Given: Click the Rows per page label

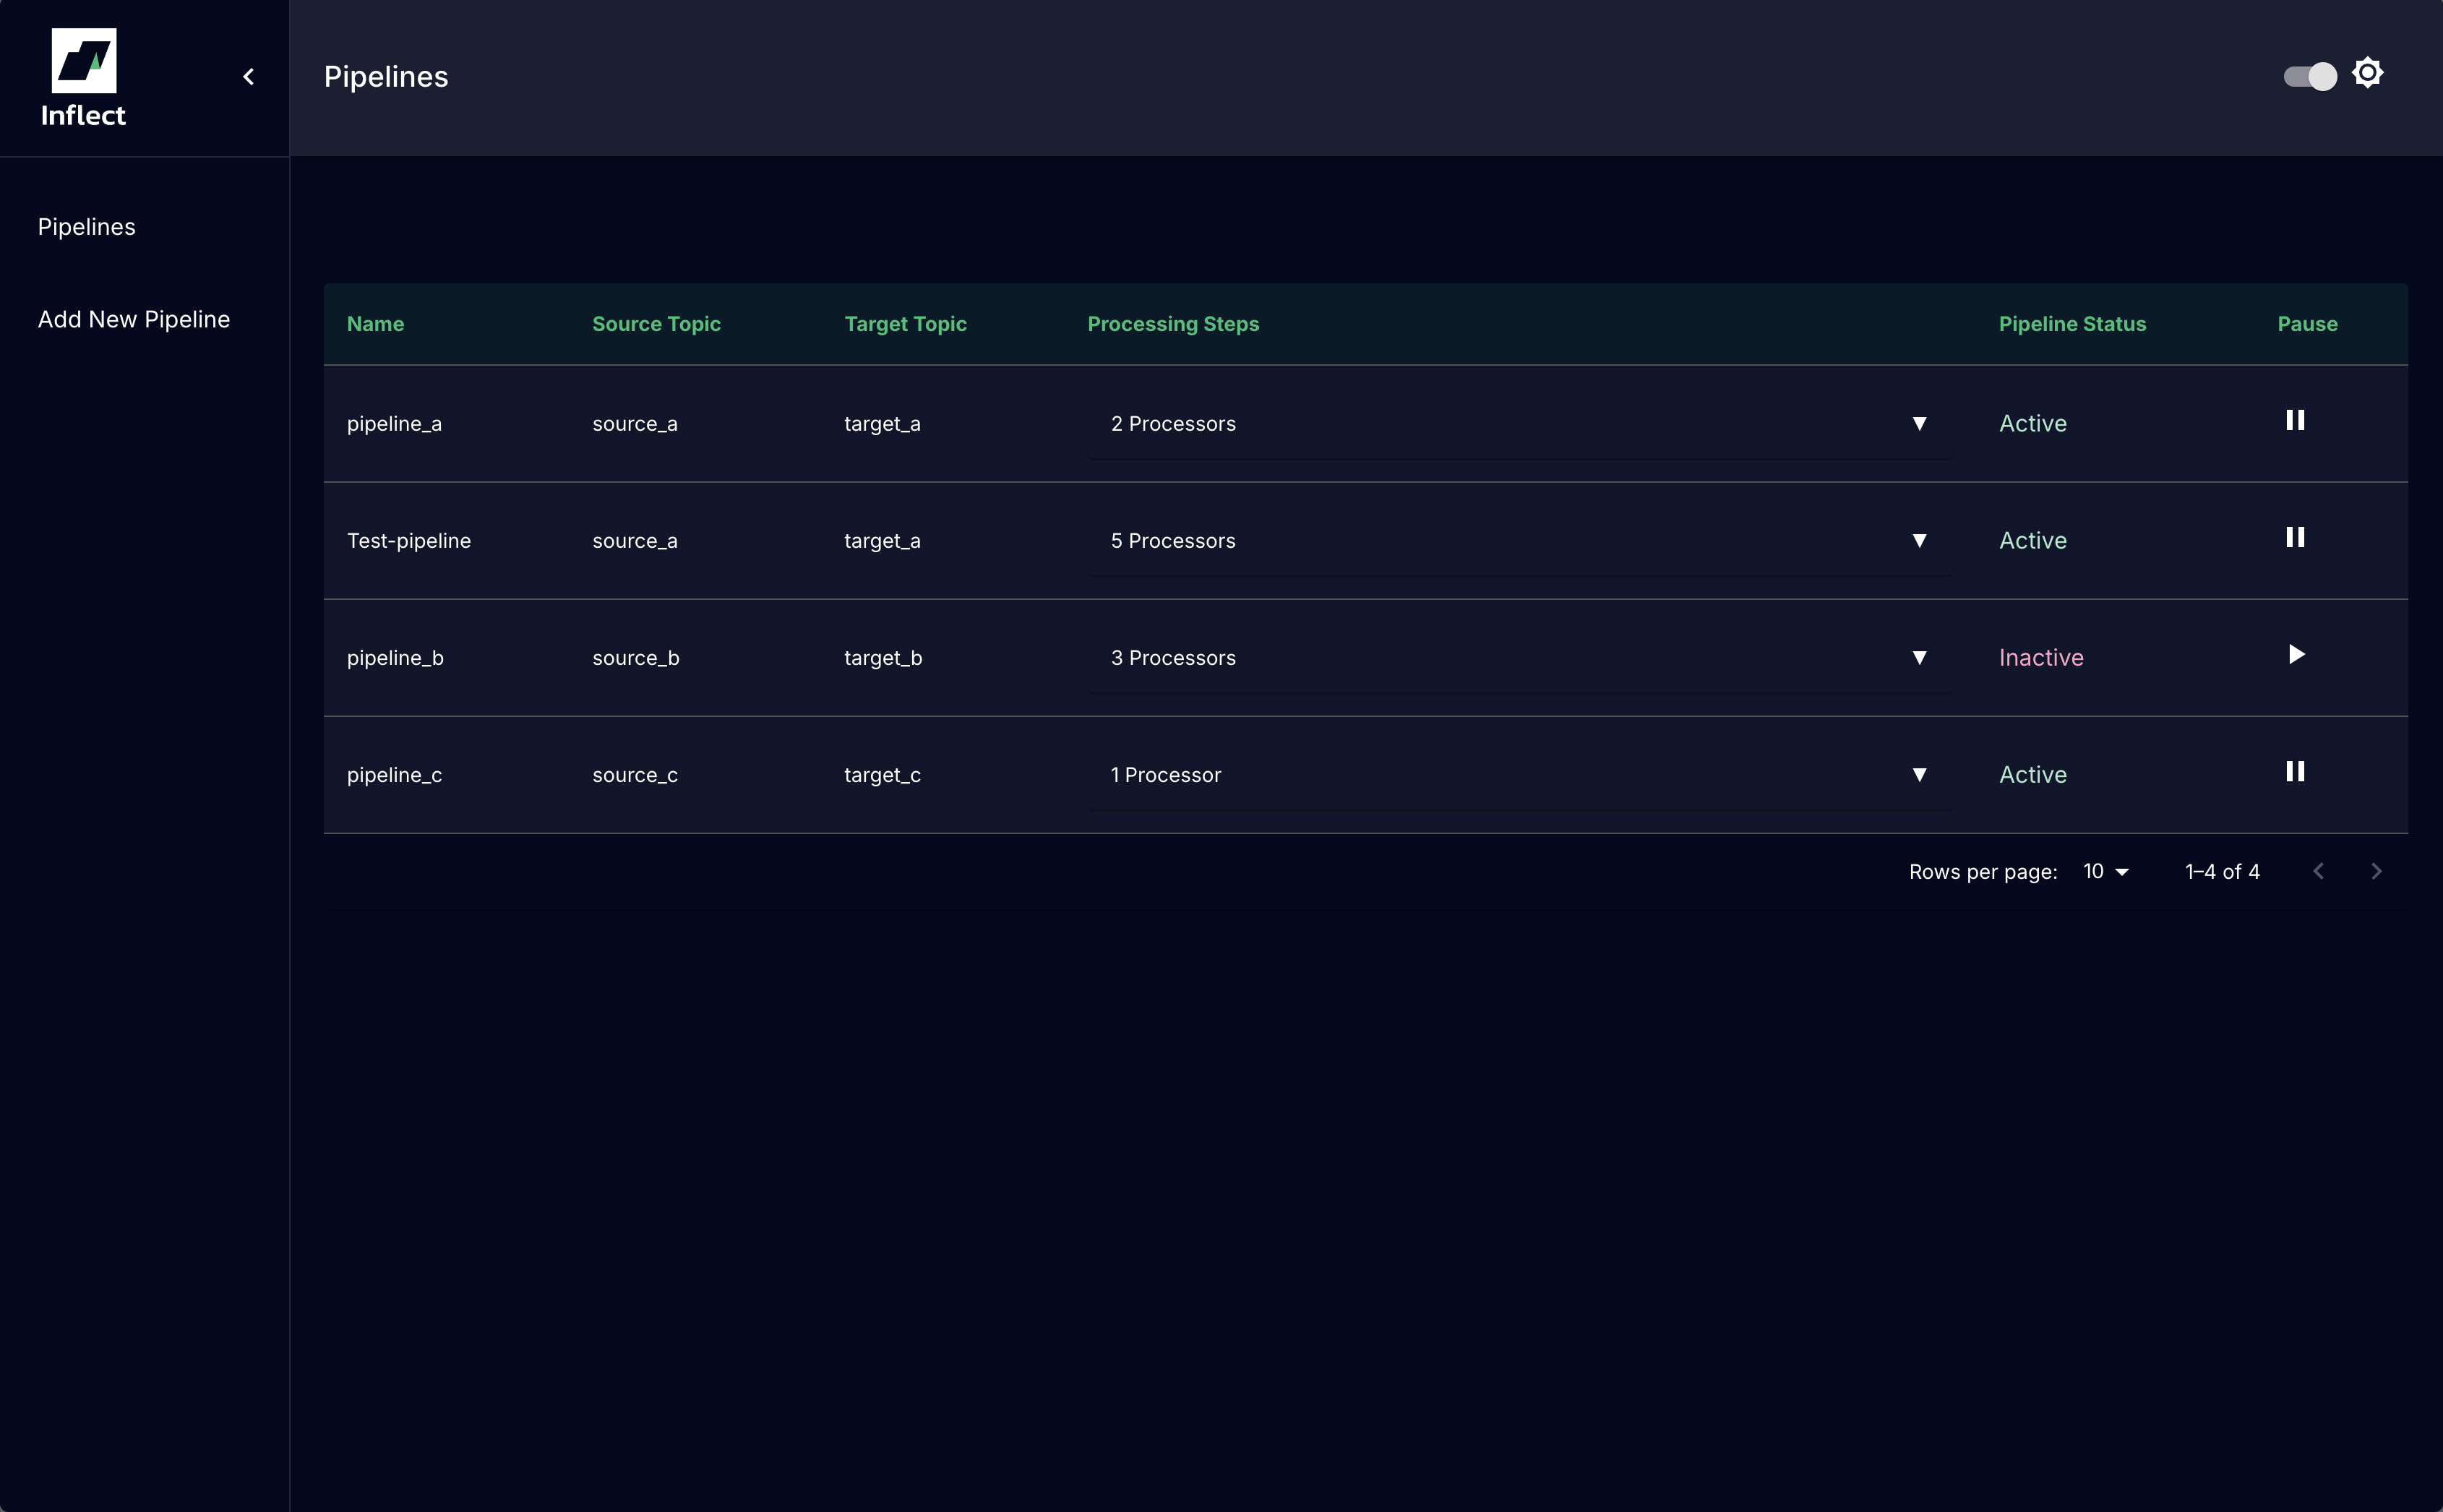Looking at the screenshot, I should click(1983, 872).
